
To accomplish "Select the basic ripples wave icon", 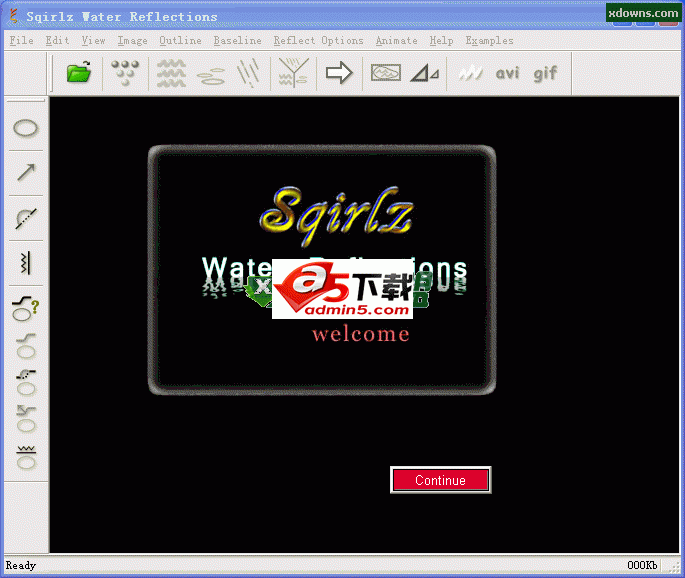I will [x=171, y=73].
